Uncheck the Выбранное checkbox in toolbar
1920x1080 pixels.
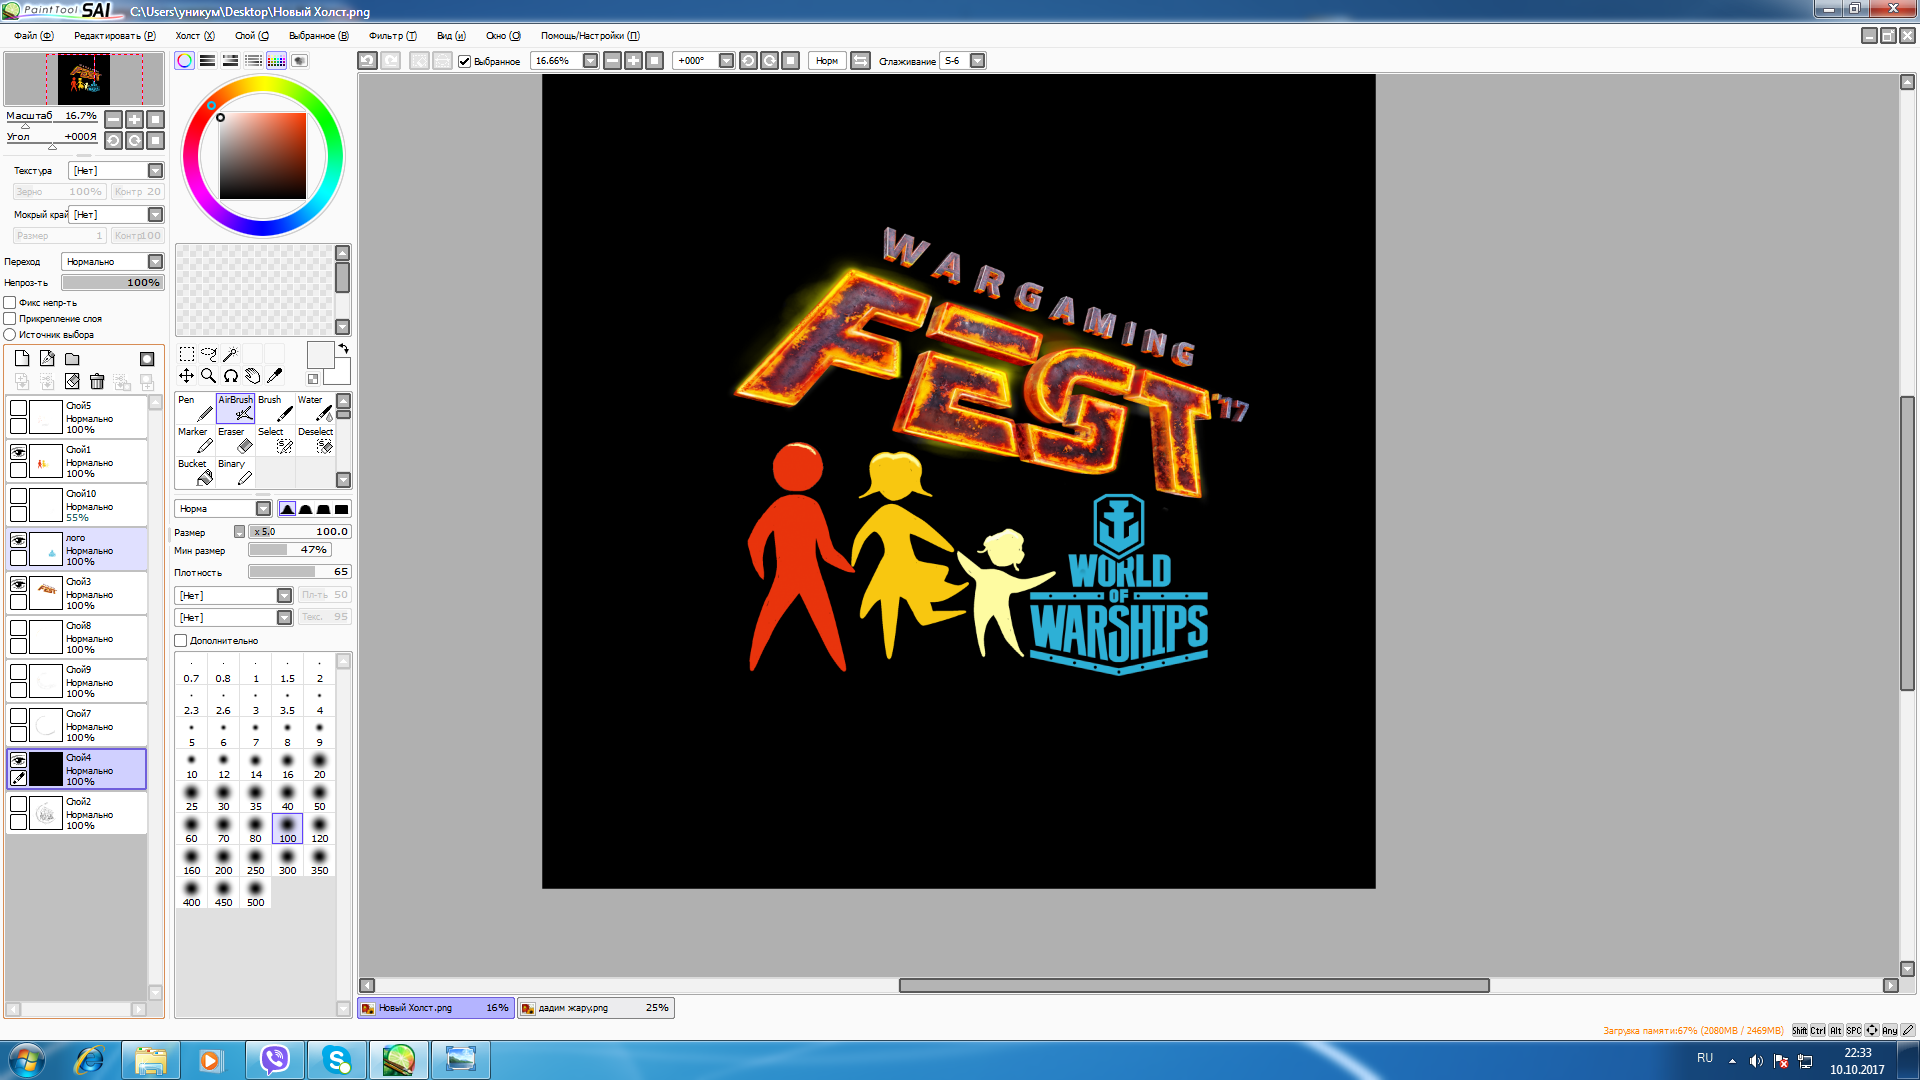pos(464,61)
